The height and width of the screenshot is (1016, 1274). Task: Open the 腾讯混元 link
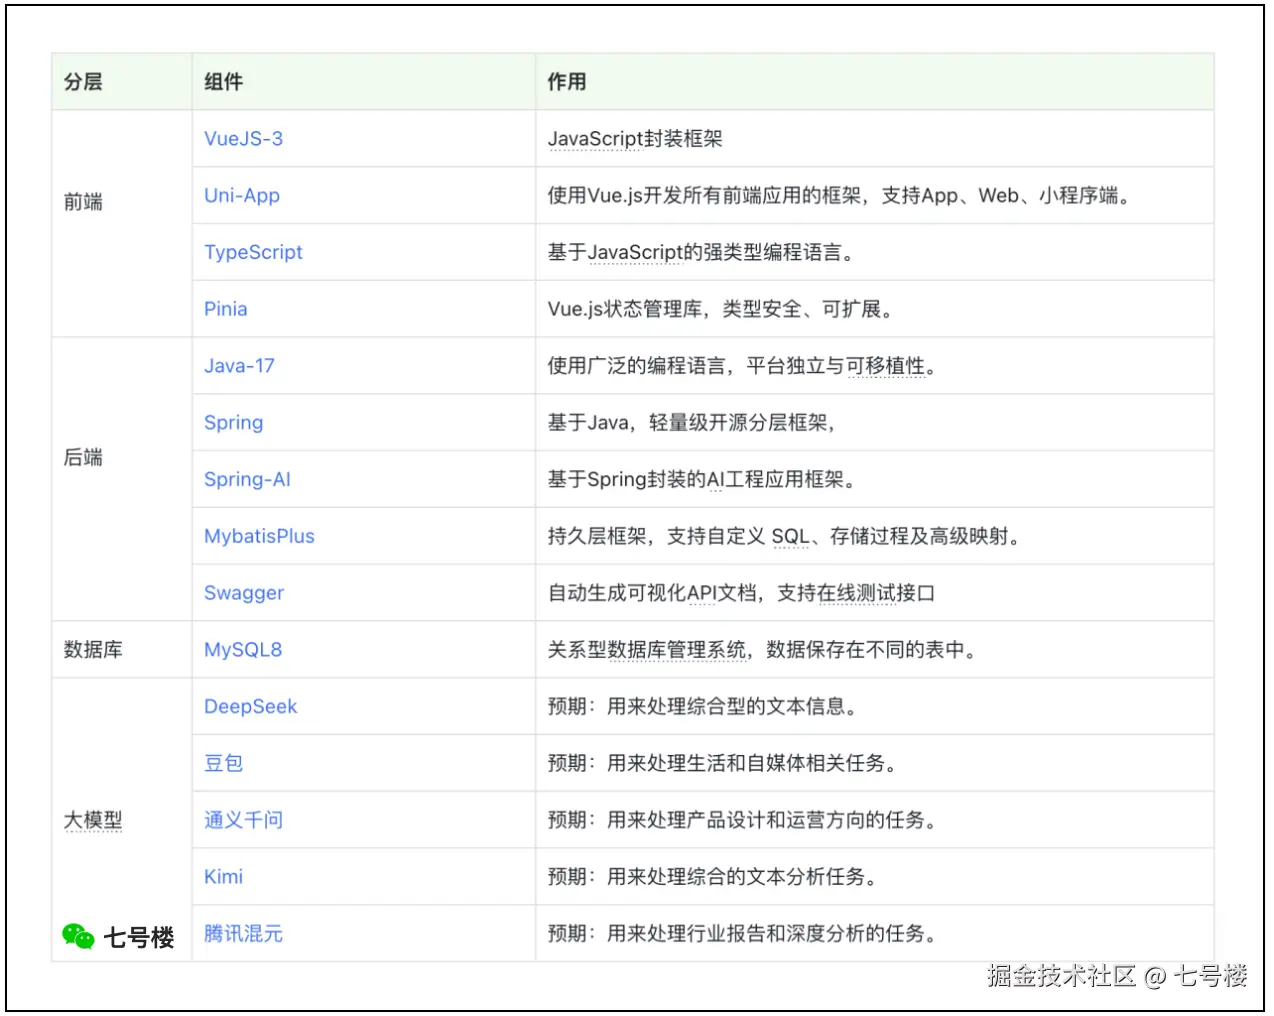click(x=243, y=934)
